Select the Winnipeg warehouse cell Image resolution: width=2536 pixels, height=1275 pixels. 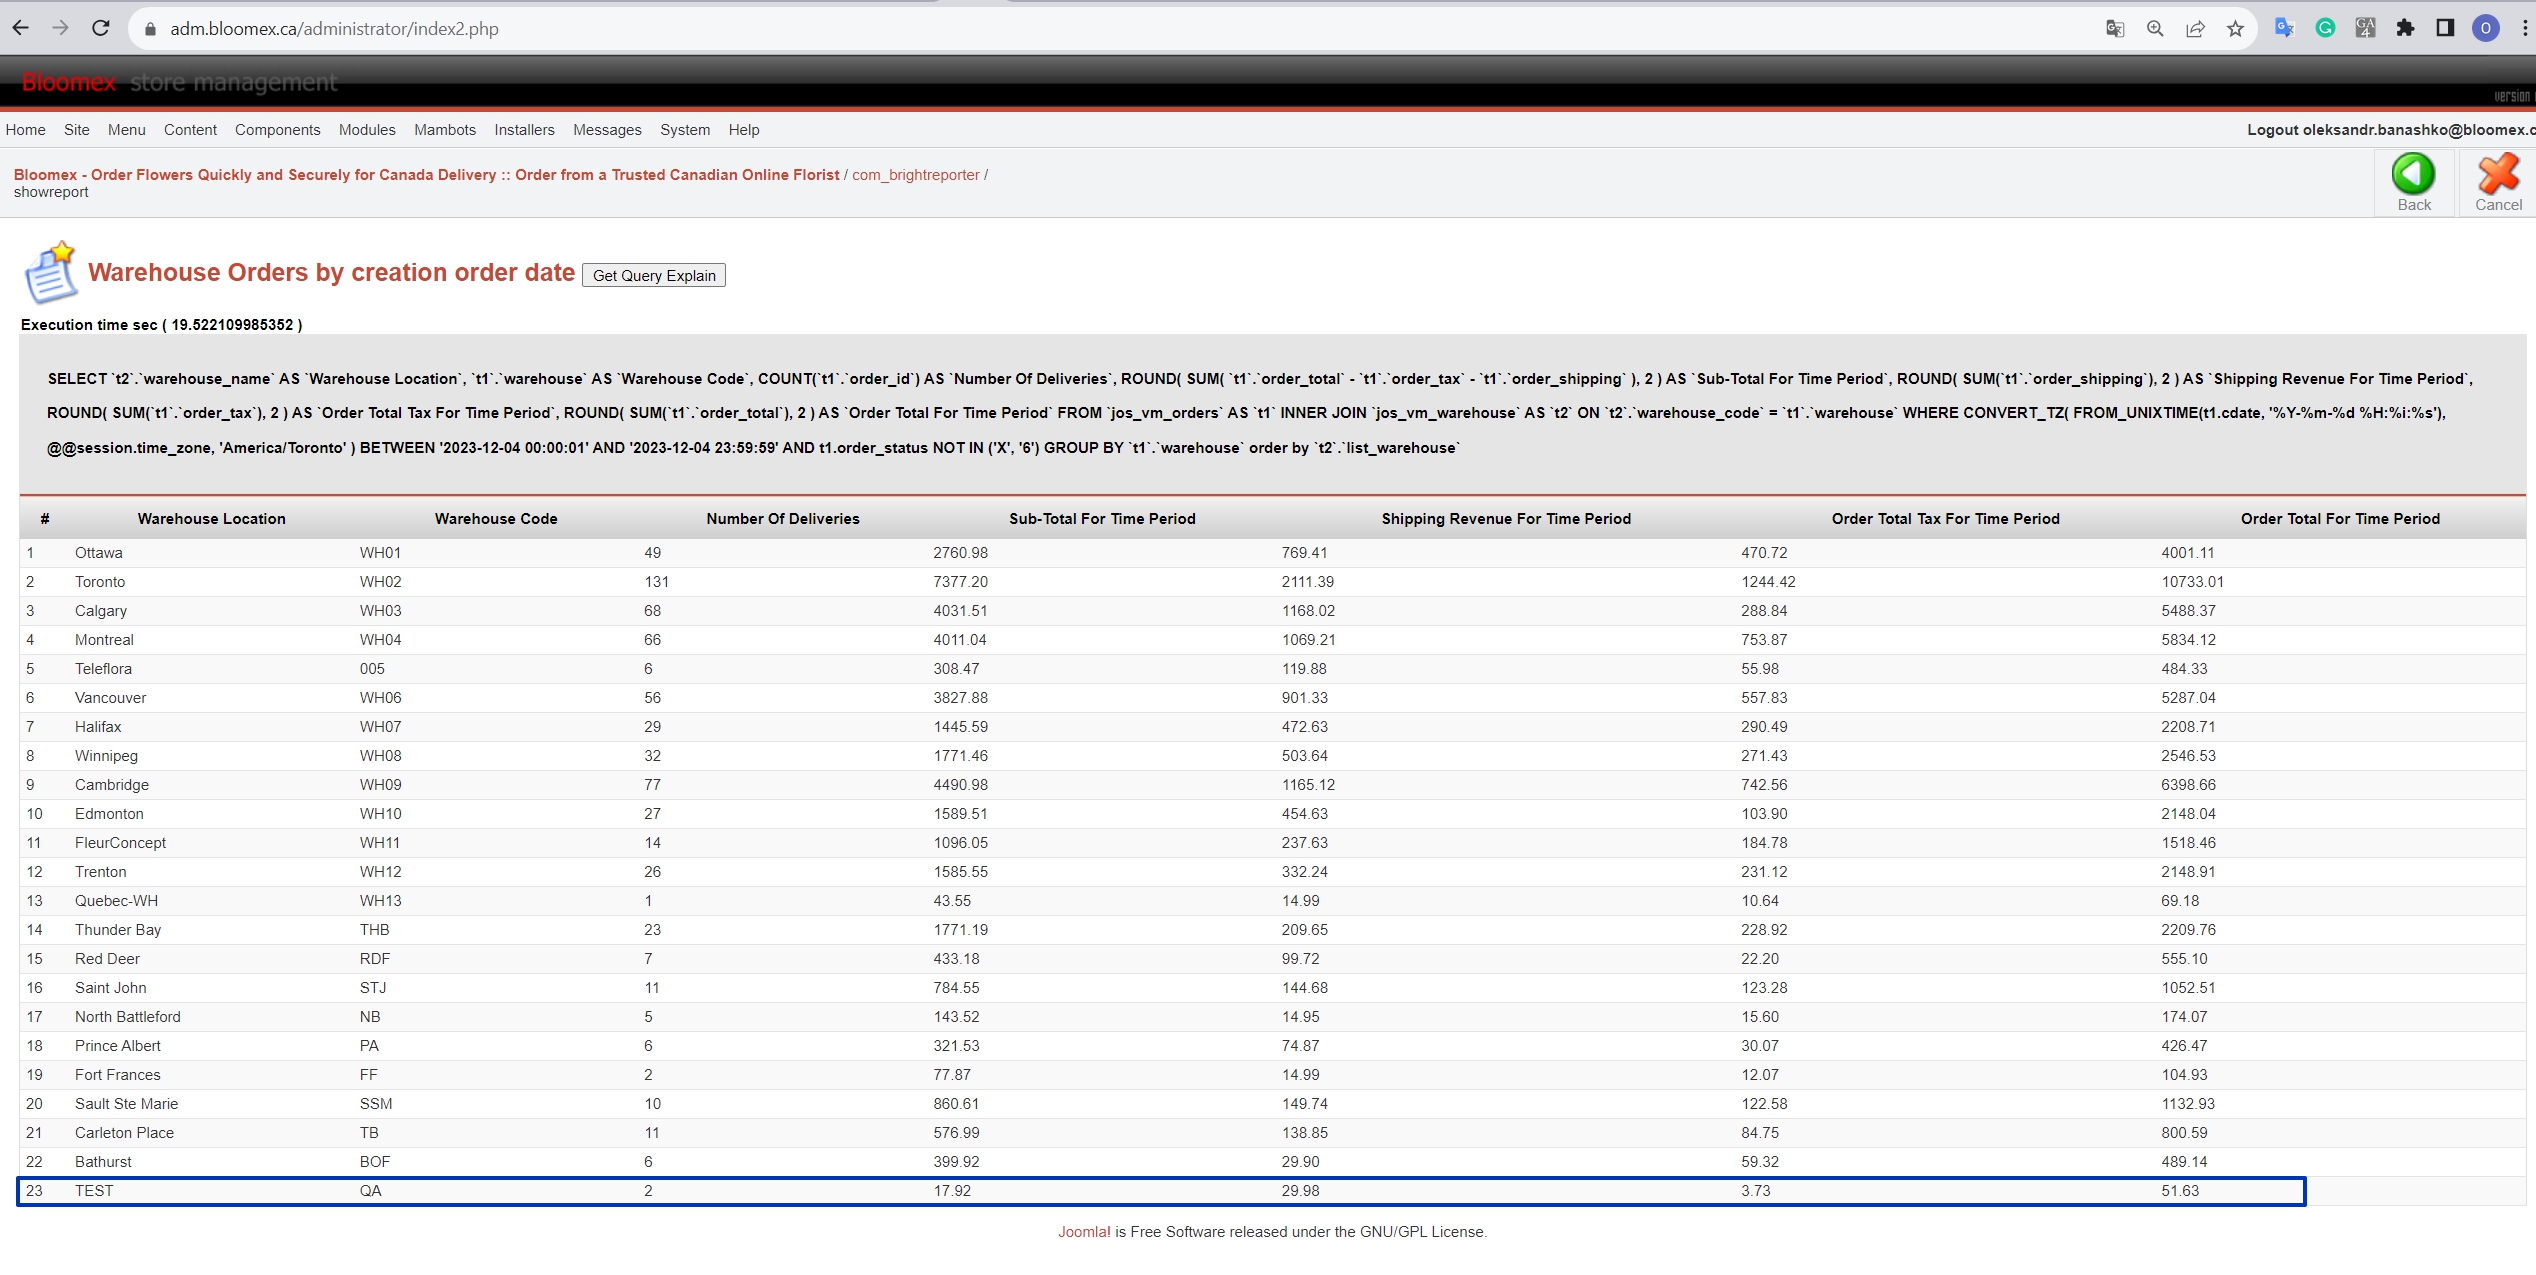[106, 756]
